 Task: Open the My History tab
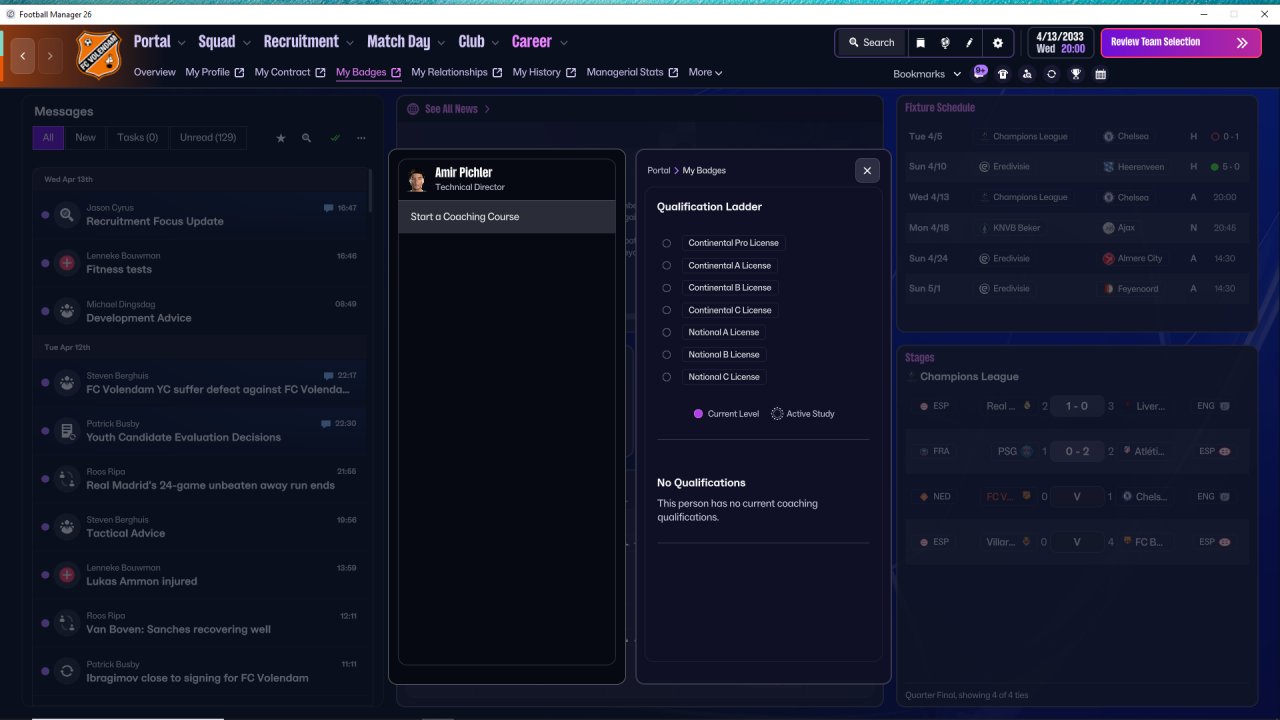[545, 72]
